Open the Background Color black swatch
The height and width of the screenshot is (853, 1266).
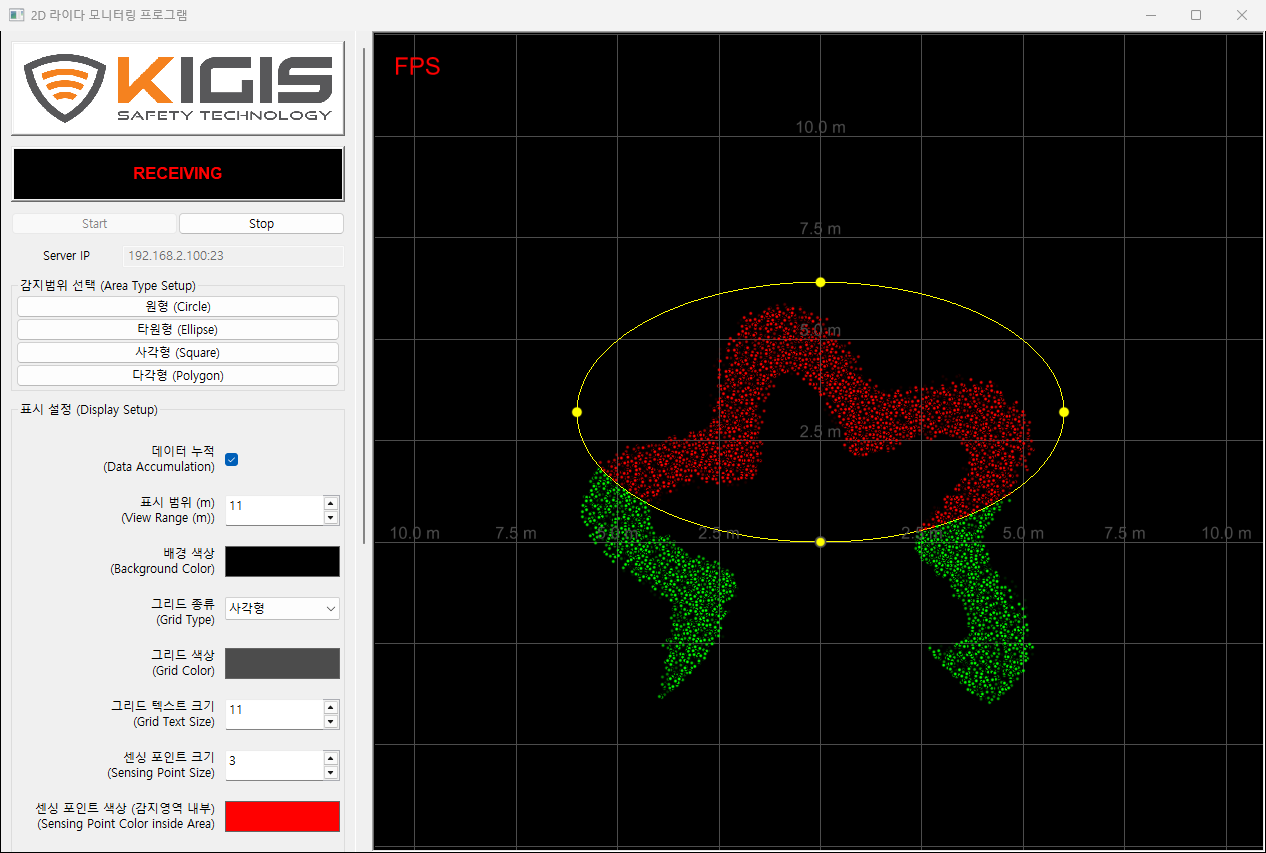[x=282, y=561]
